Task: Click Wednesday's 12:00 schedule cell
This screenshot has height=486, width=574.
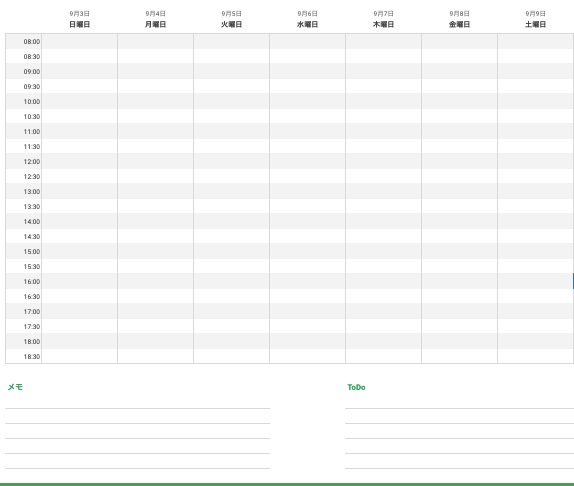Action: click(x=308, y=162)
